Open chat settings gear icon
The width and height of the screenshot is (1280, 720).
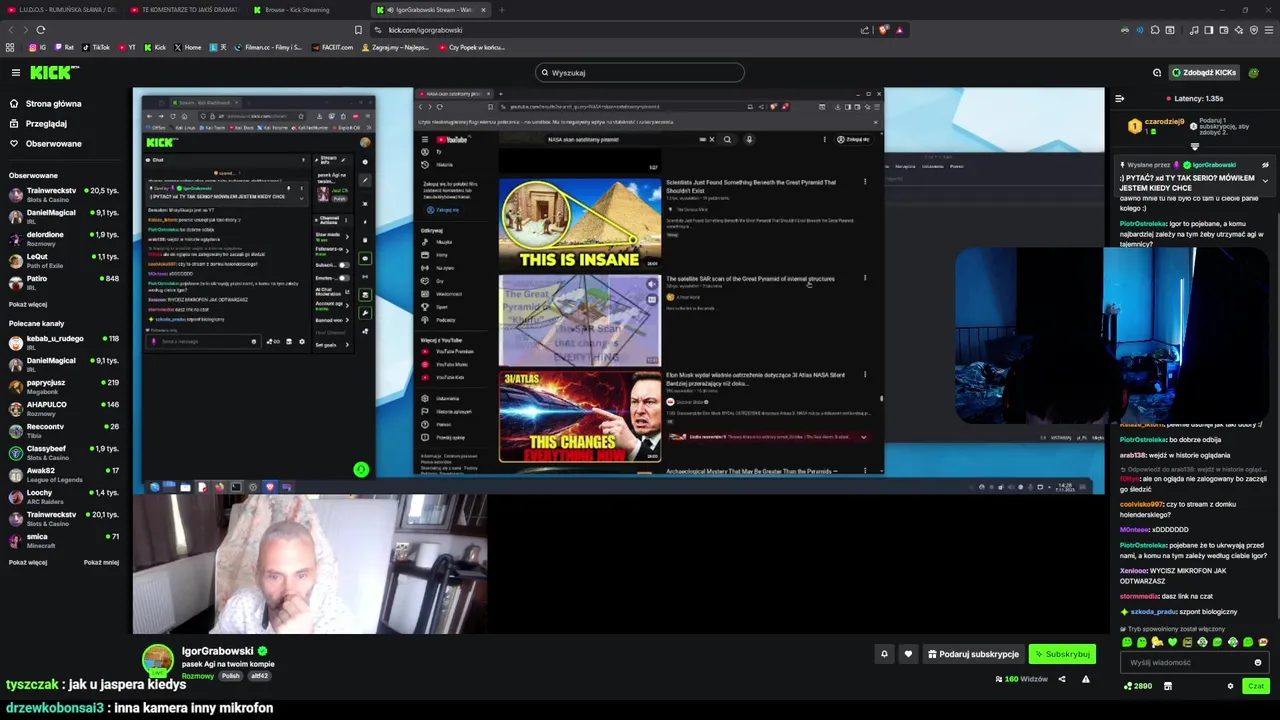(1230, 686)
